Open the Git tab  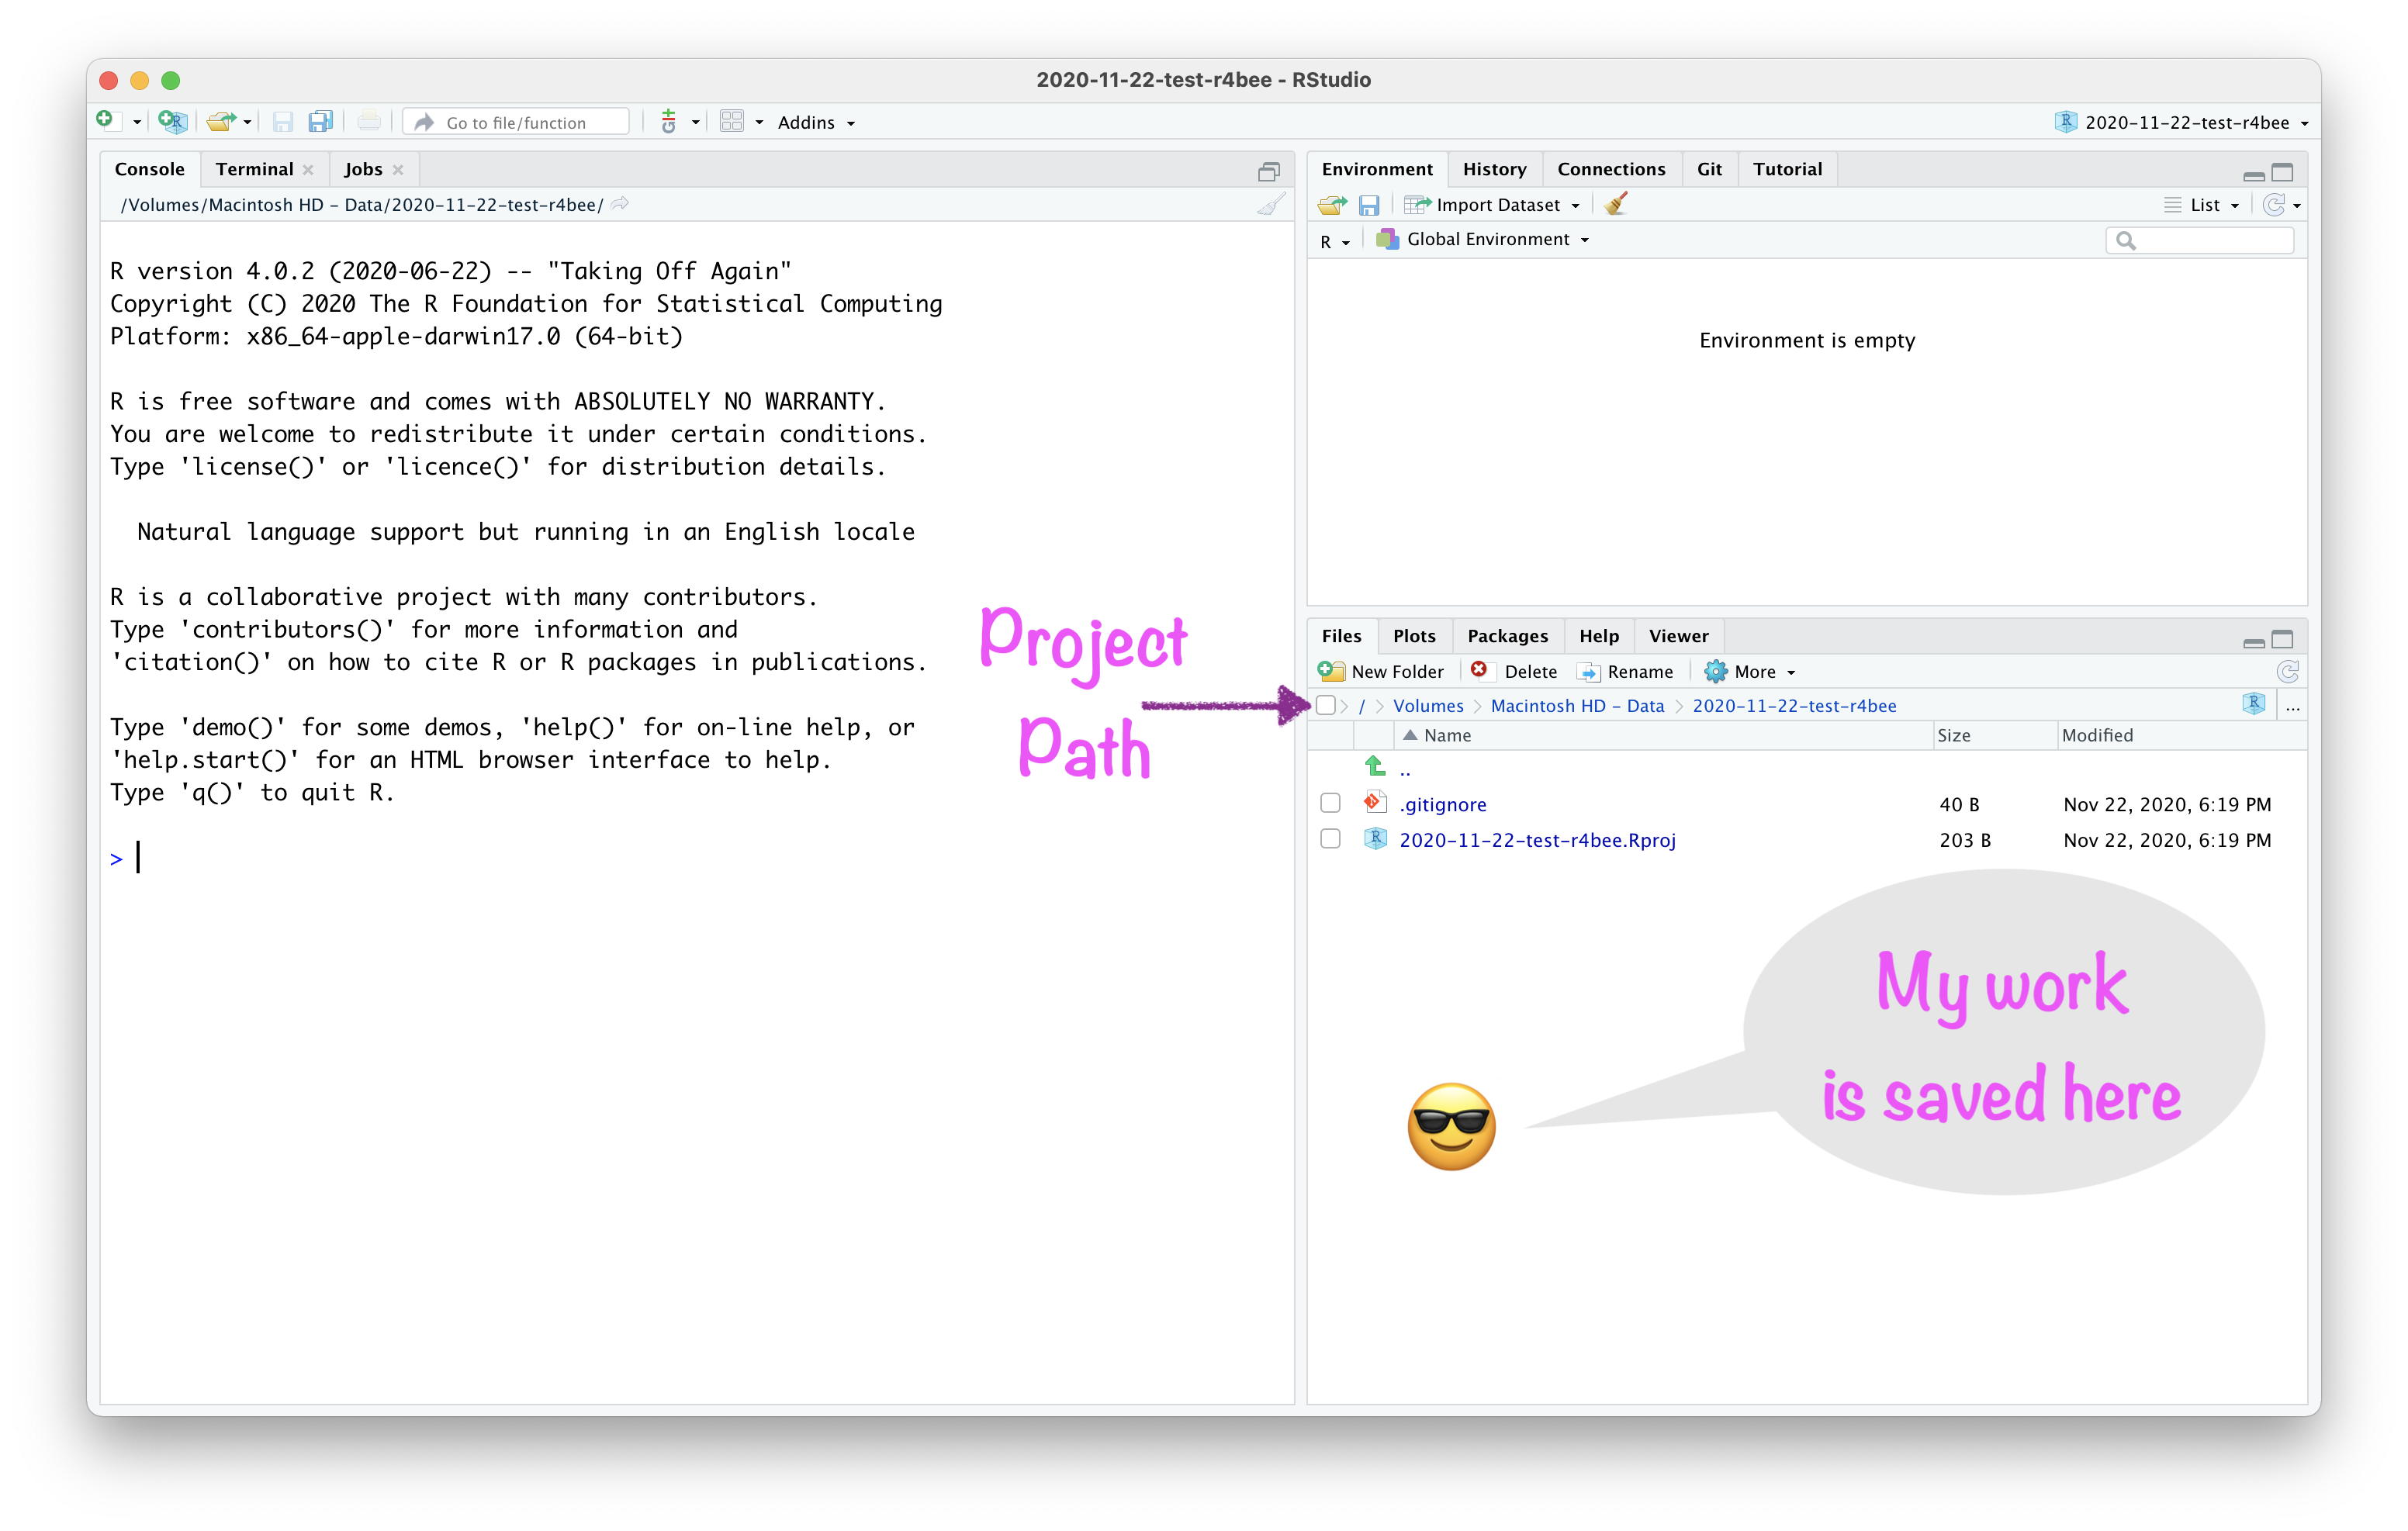[x=1709, y=169]
